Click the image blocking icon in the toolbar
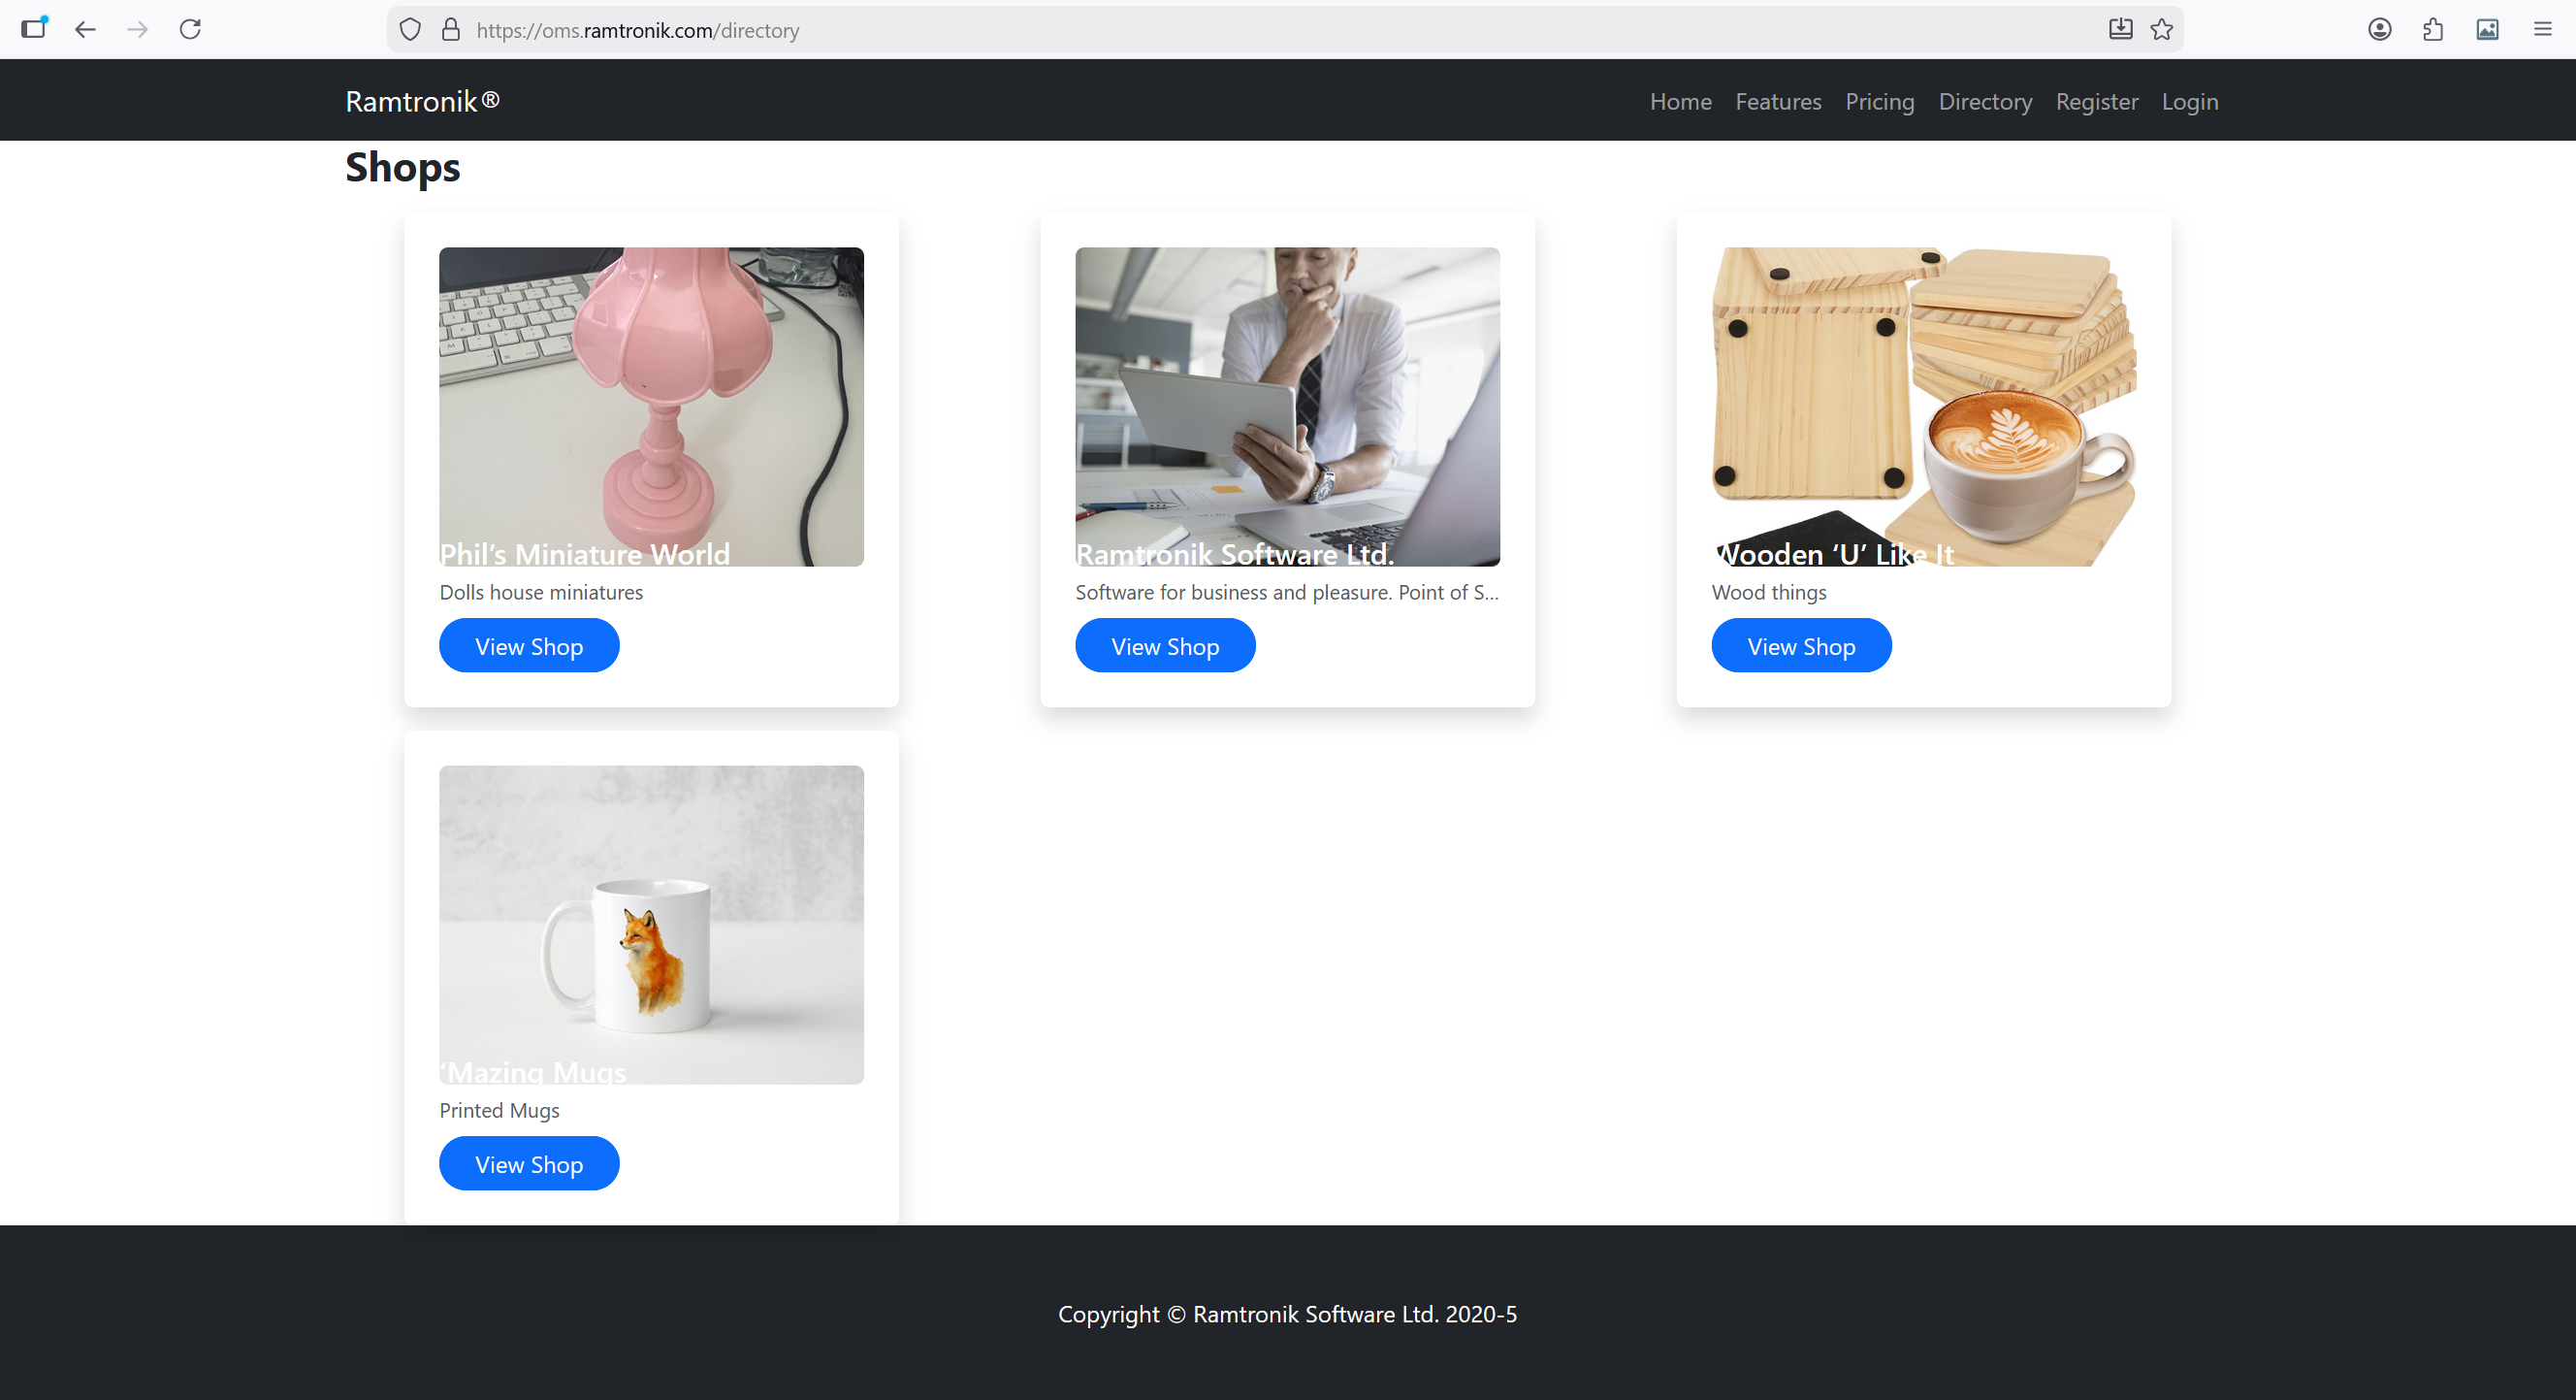Viewport: 2576px width, 1400px height. (2488, 29)
